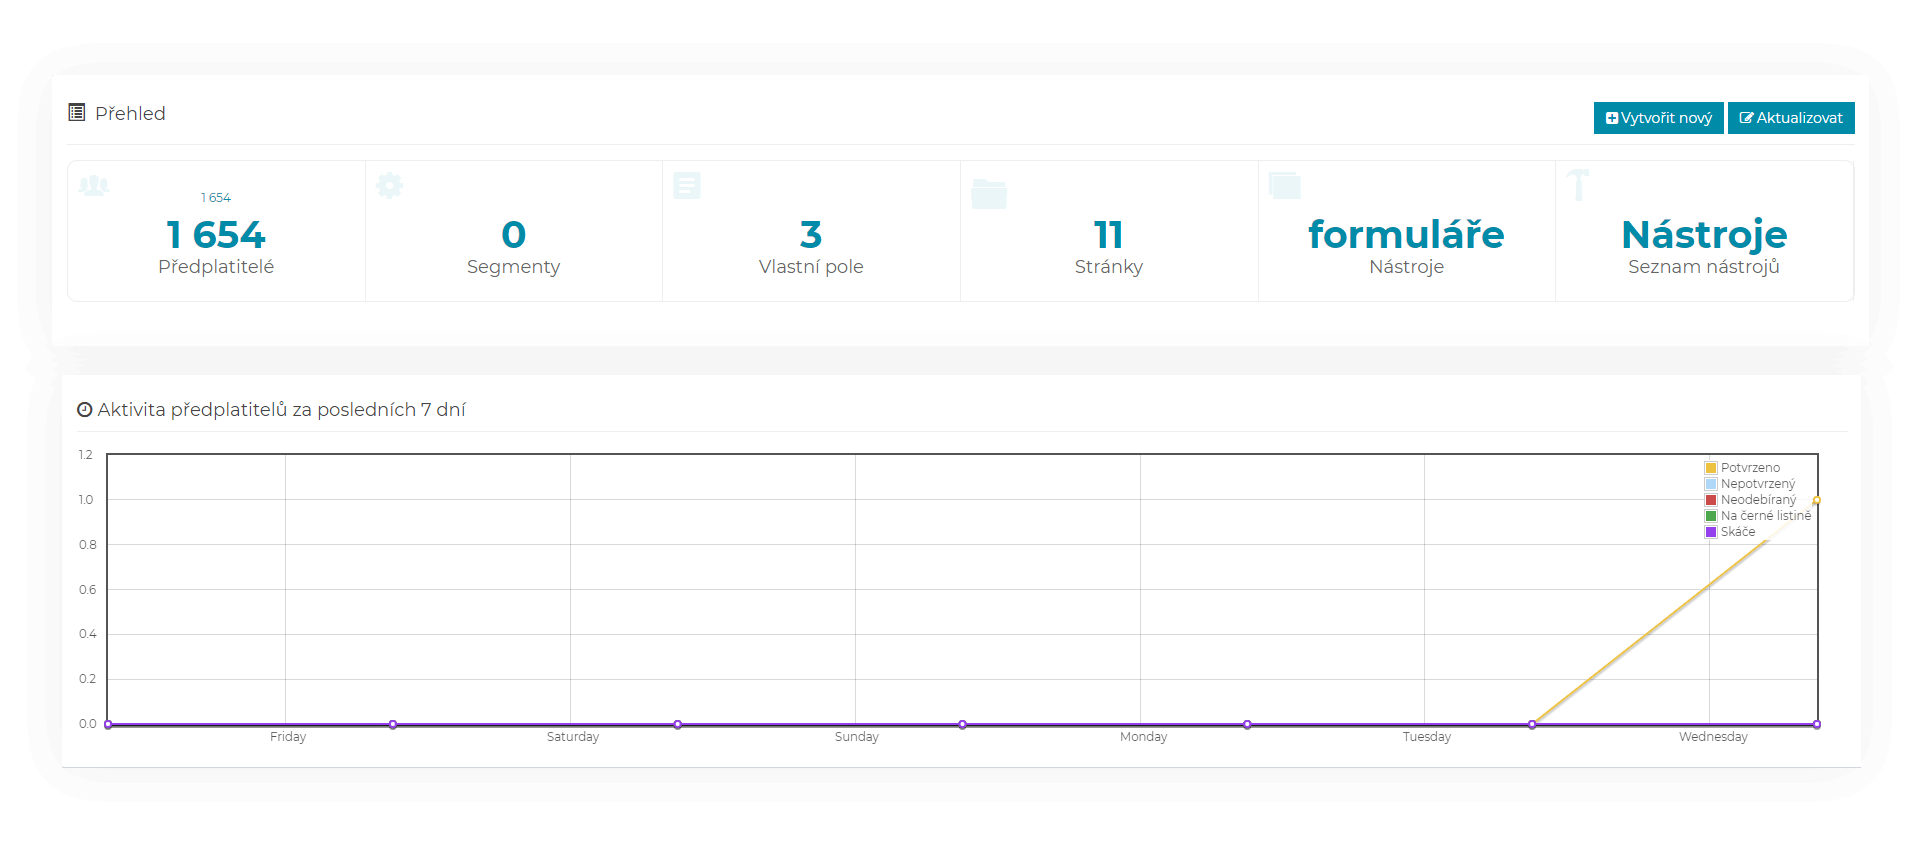
Task: Click the Friday axis label
Action: [288, 737]
